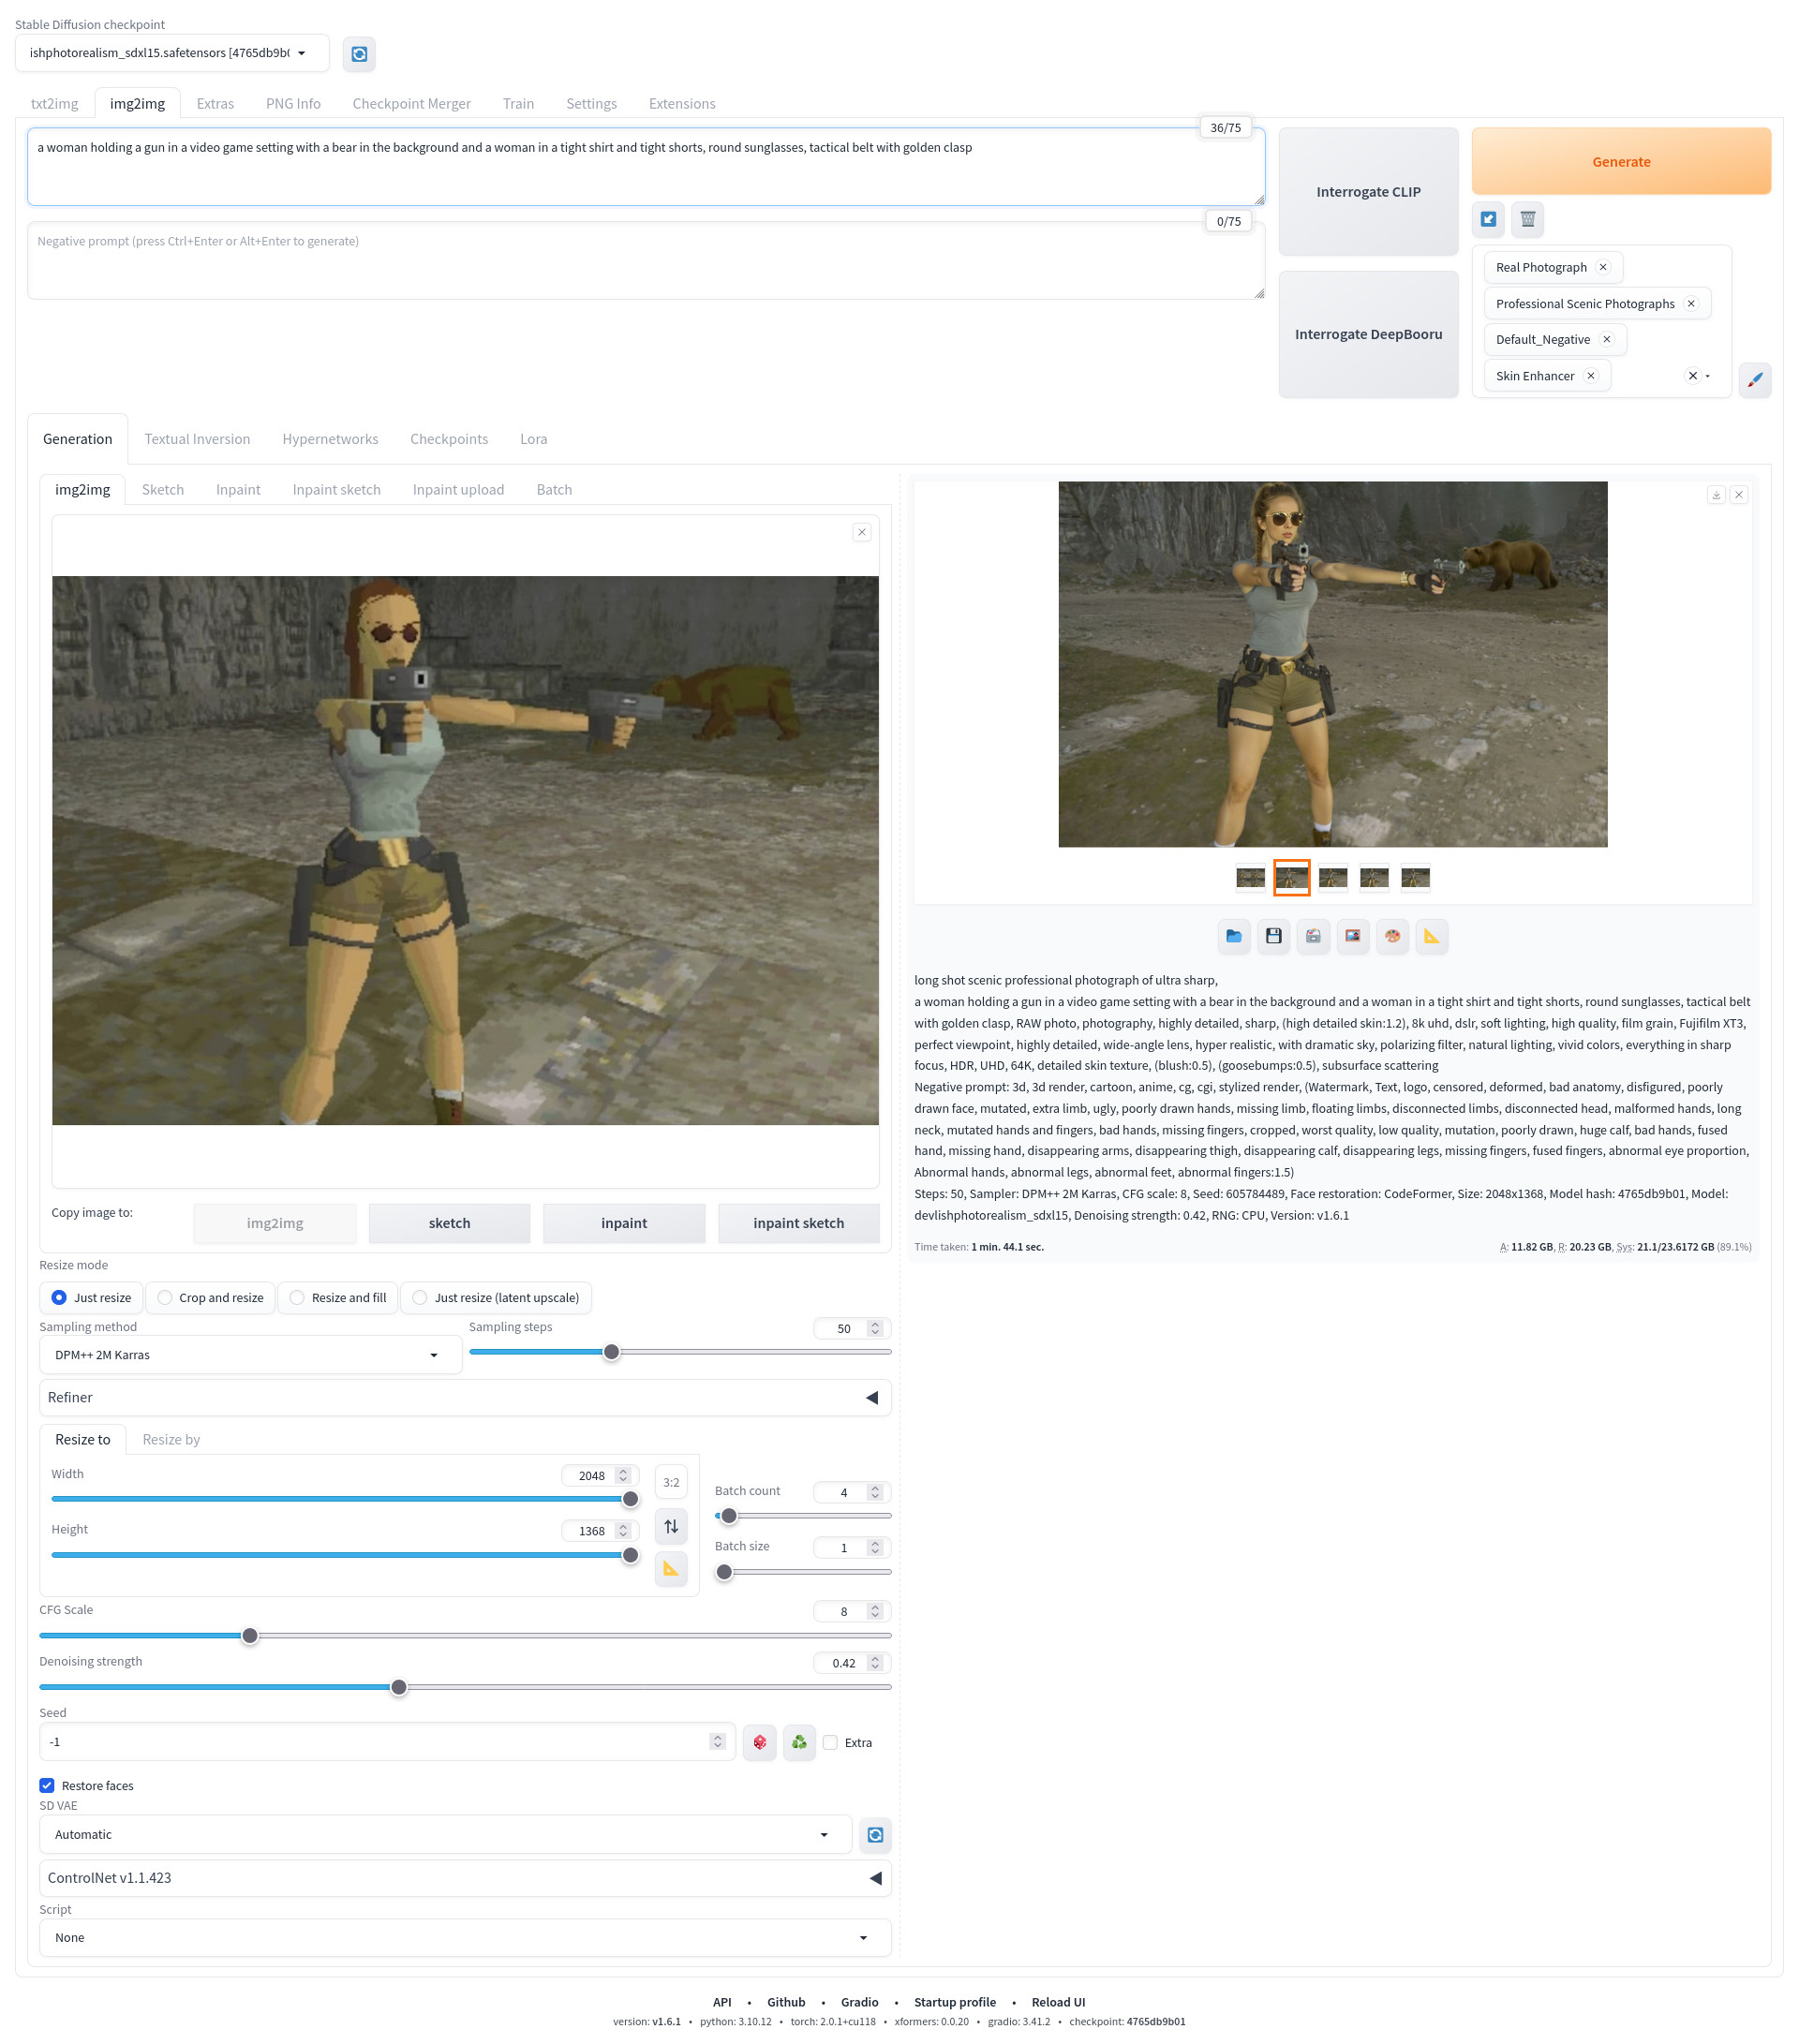Reuse last seed recycle icon
Viewport: 1799px width, 2044px height.
(x=799, y=1742)
